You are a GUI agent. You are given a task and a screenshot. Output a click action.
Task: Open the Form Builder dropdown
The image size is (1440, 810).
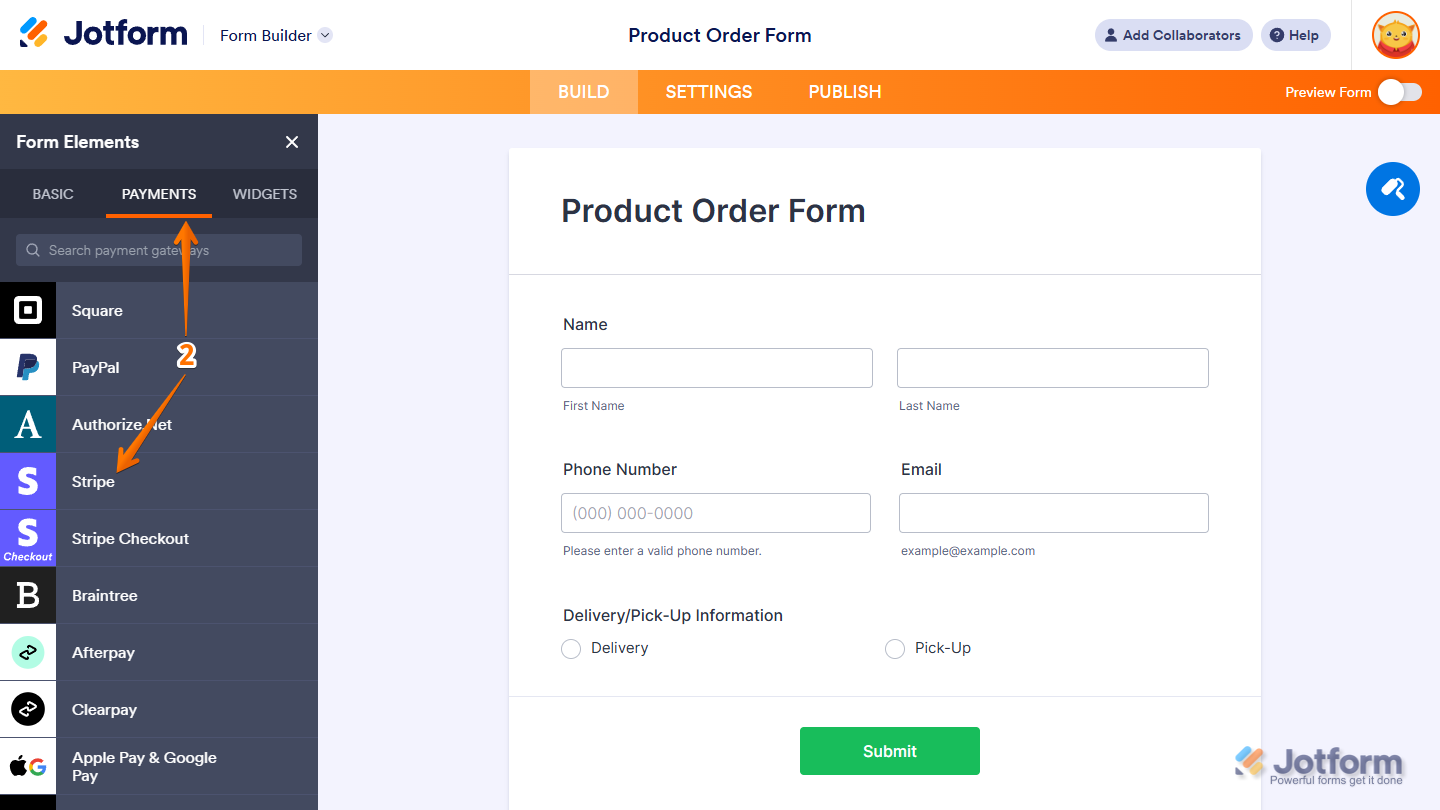276,35
